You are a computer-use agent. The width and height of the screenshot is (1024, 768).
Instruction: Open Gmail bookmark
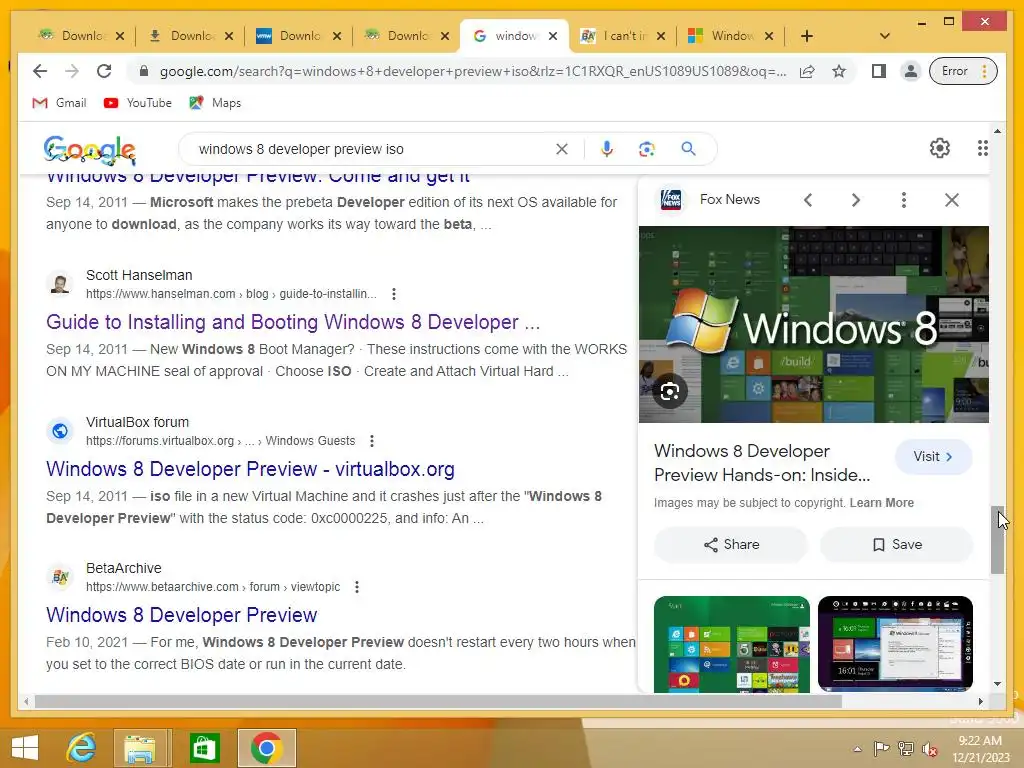pyautogui.click(x=59, y=103)
